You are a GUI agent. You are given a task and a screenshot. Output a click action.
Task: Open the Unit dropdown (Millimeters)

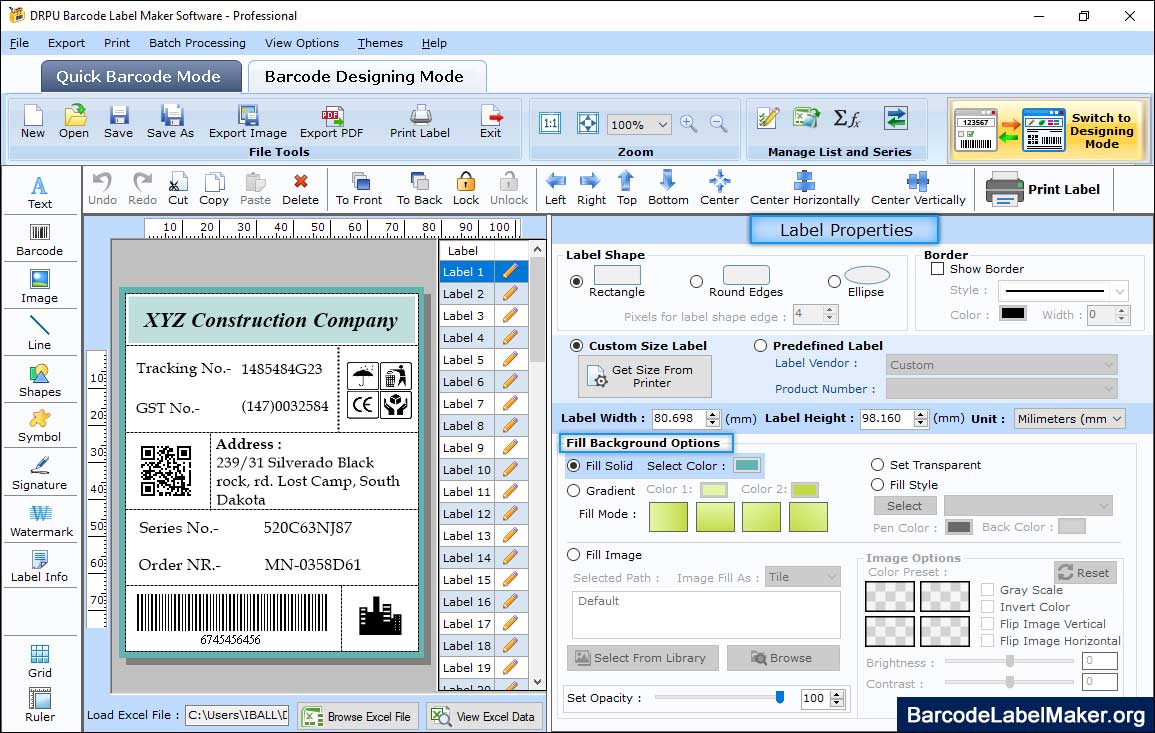[1070, 418]
